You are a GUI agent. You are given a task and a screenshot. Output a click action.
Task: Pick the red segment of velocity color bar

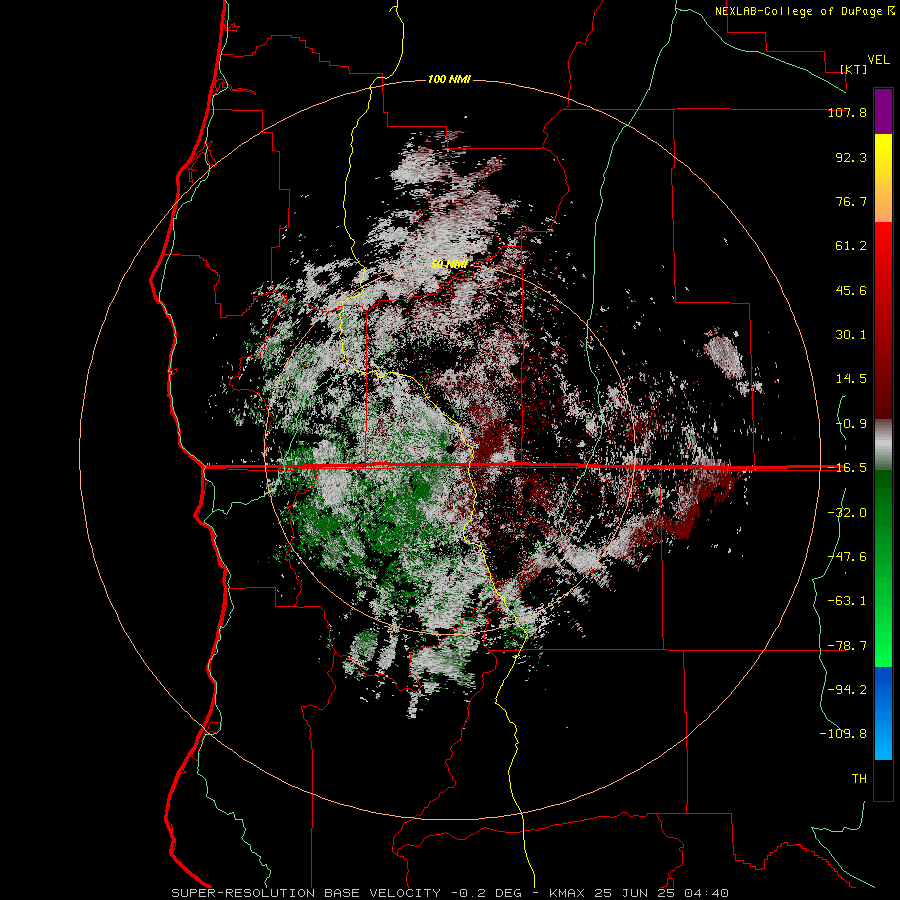(x=883, y=320)
